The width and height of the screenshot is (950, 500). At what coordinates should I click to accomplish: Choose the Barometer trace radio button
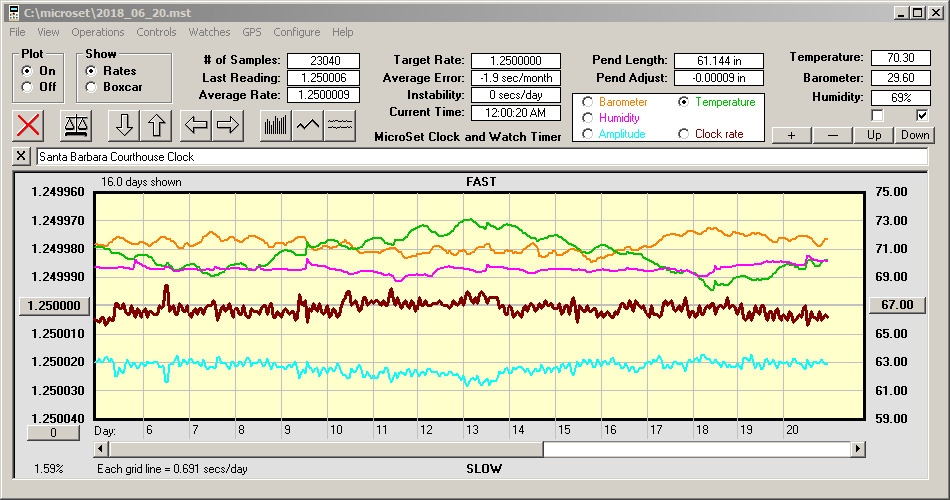click(x=588, y=102)
